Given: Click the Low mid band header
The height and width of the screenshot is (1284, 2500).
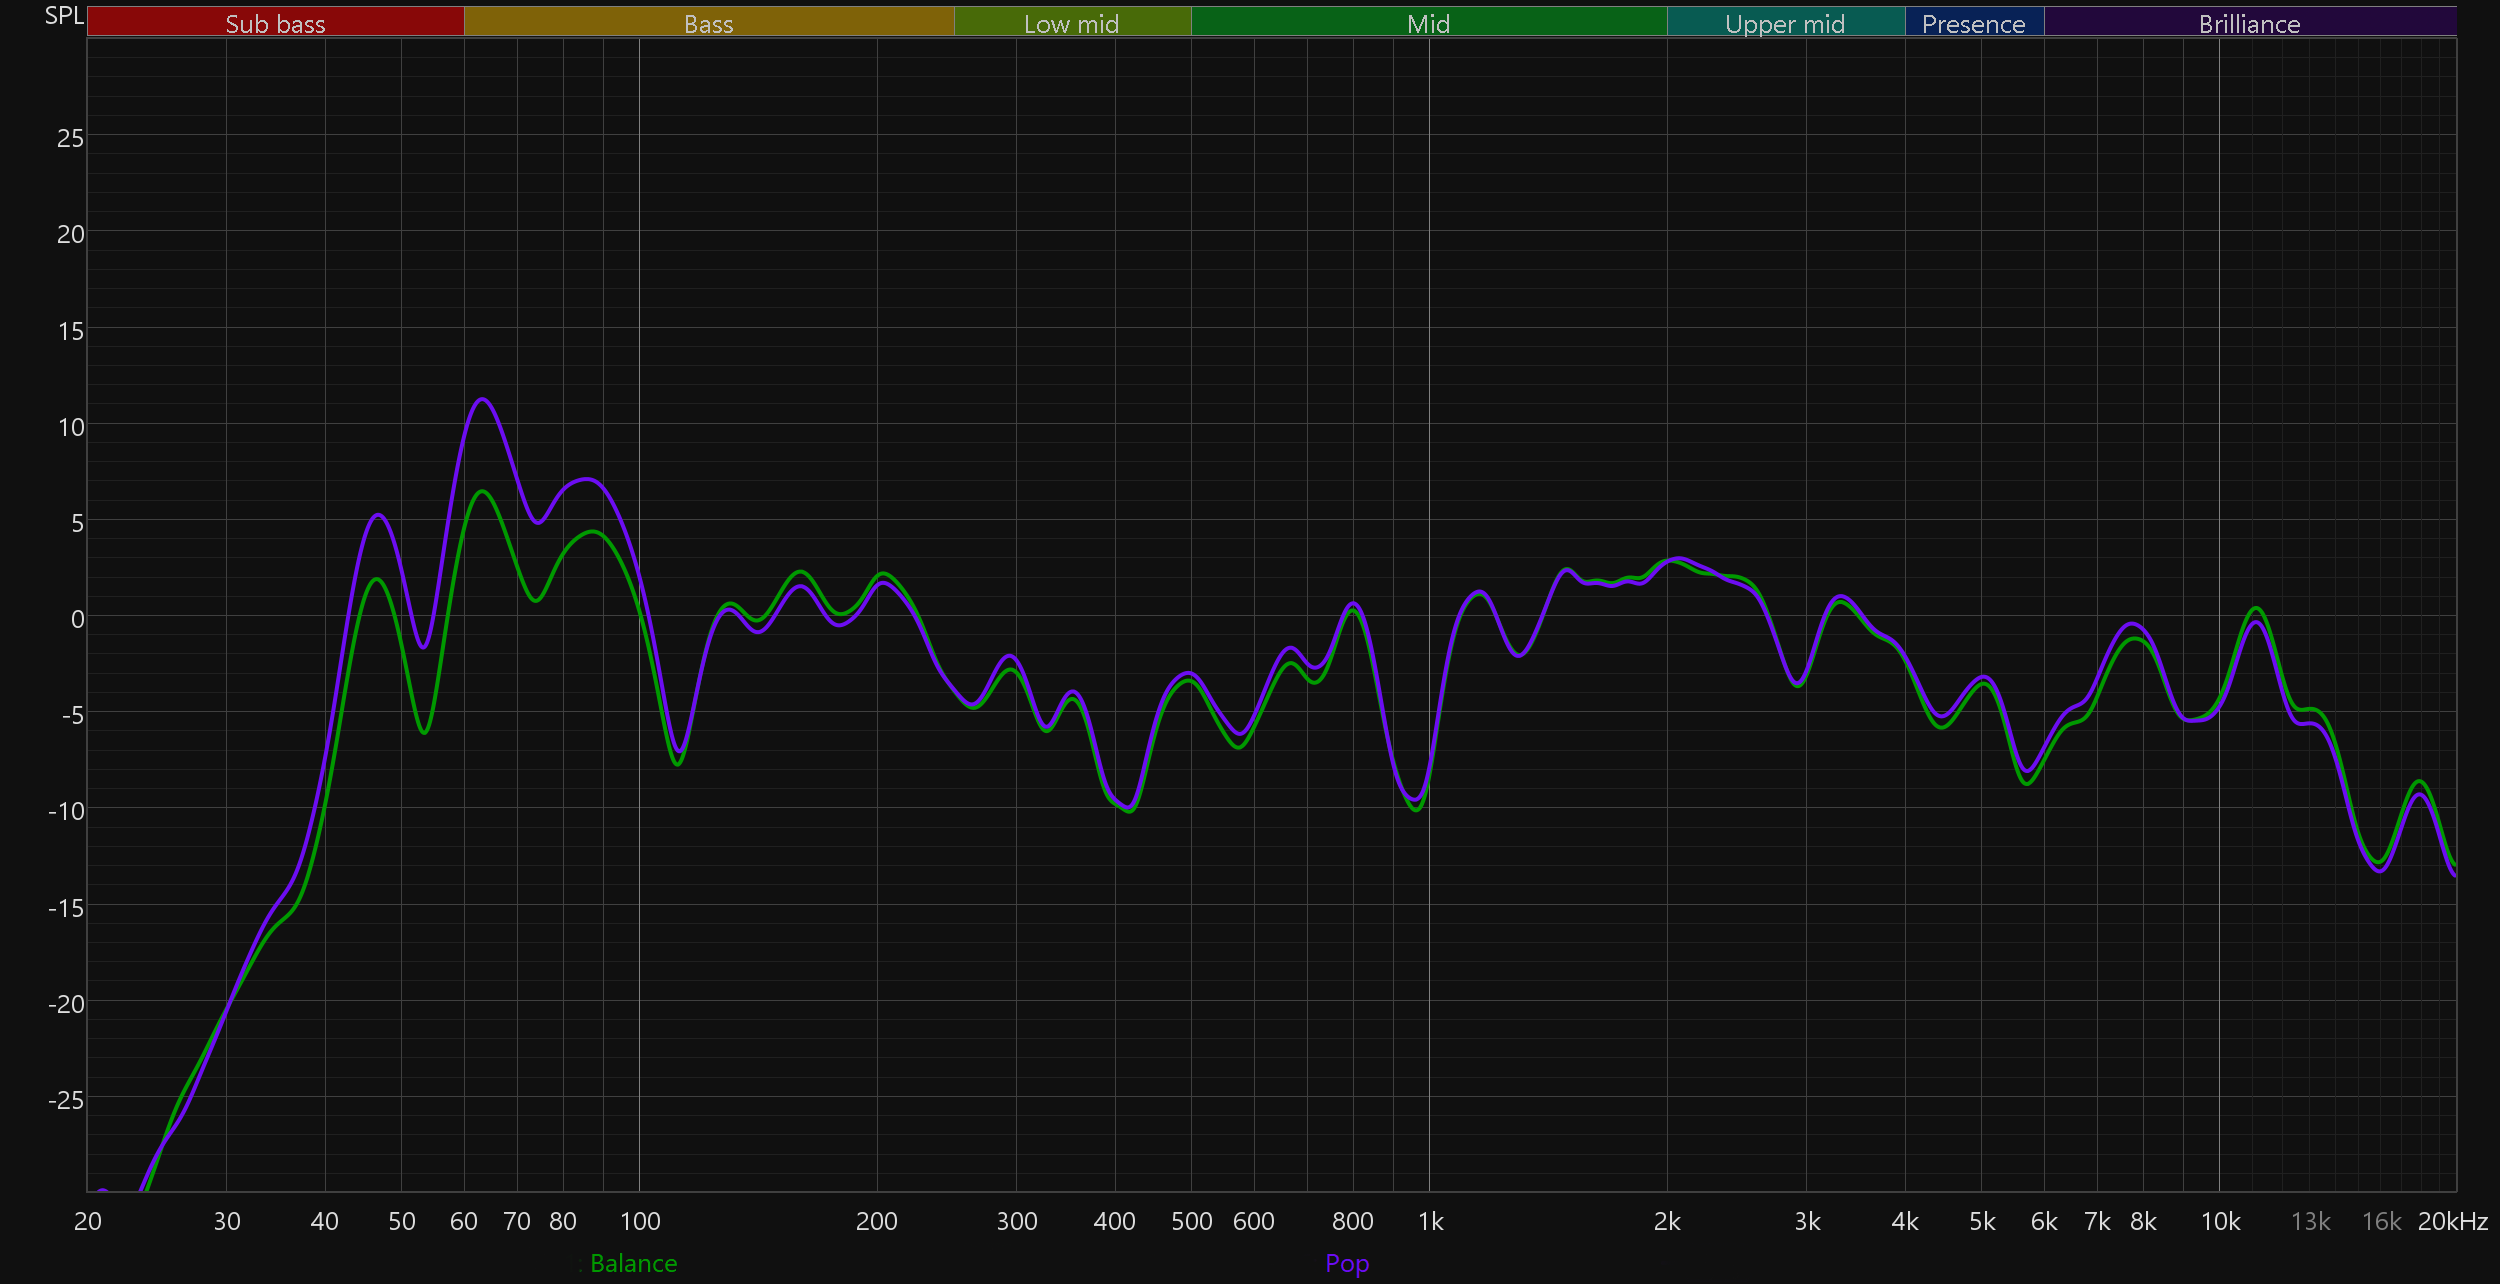Looking at the screenshot, I should click(1071, 23).
